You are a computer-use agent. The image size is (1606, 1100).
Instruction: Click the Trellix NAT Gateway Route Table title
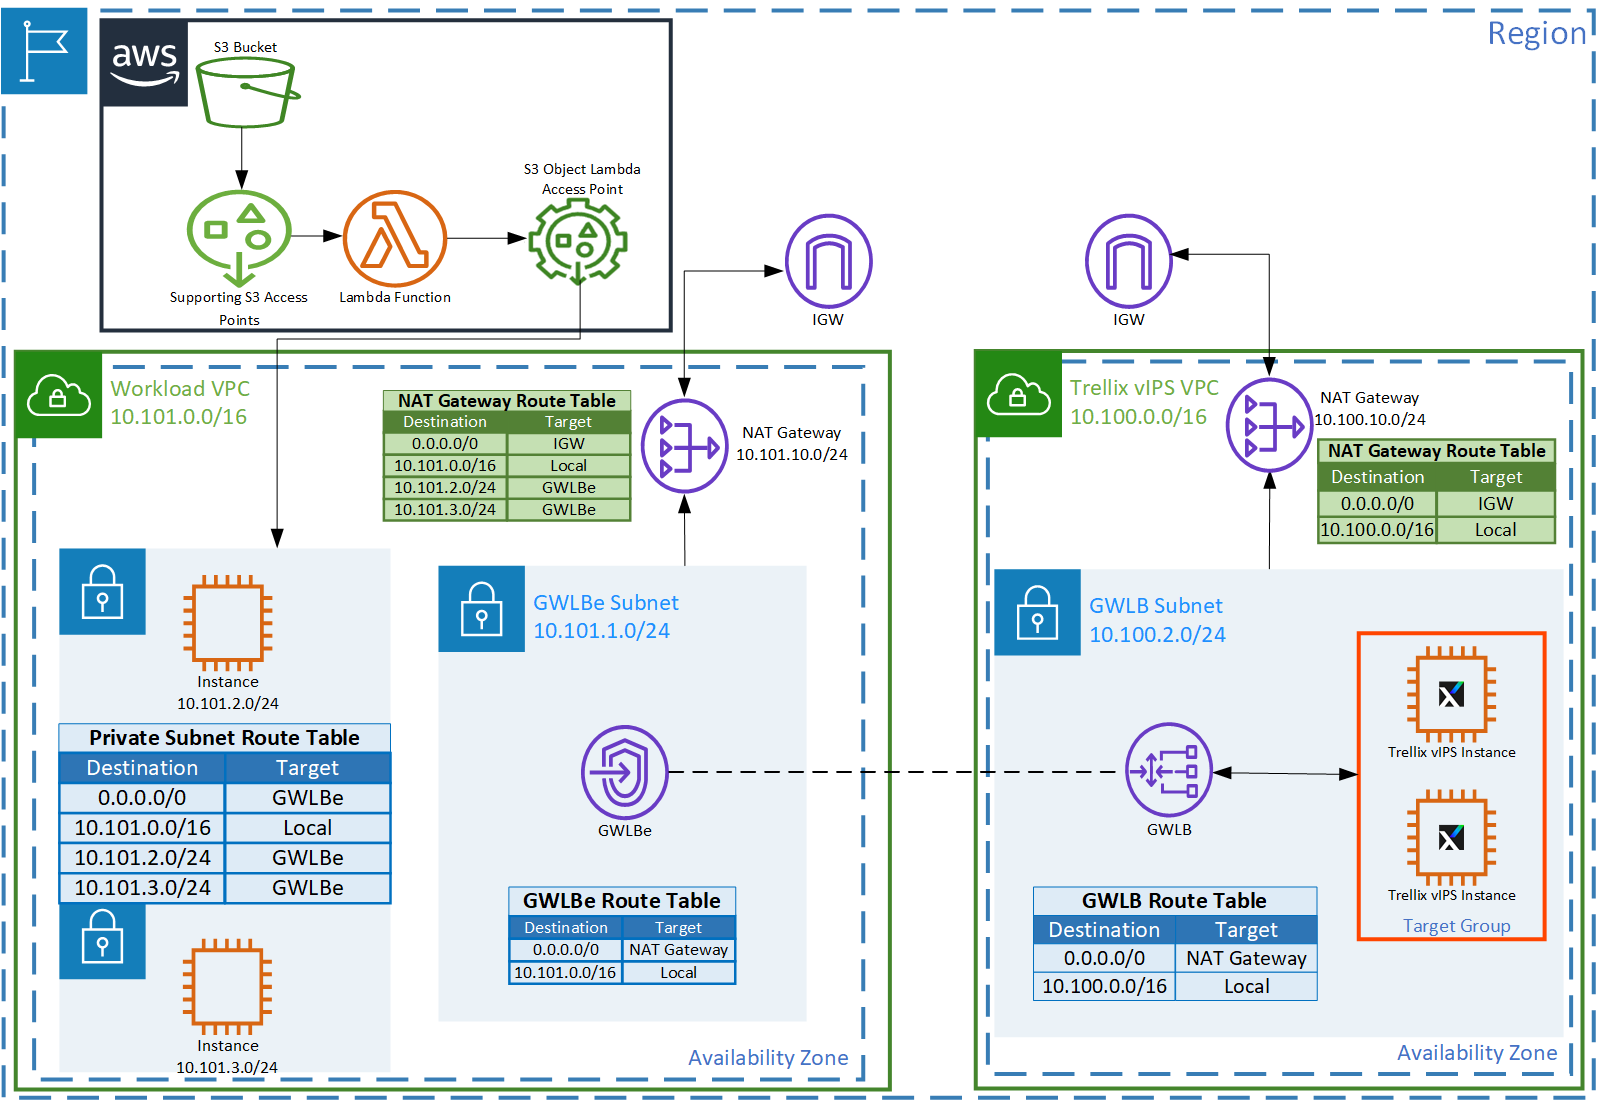coord(1436,451)
